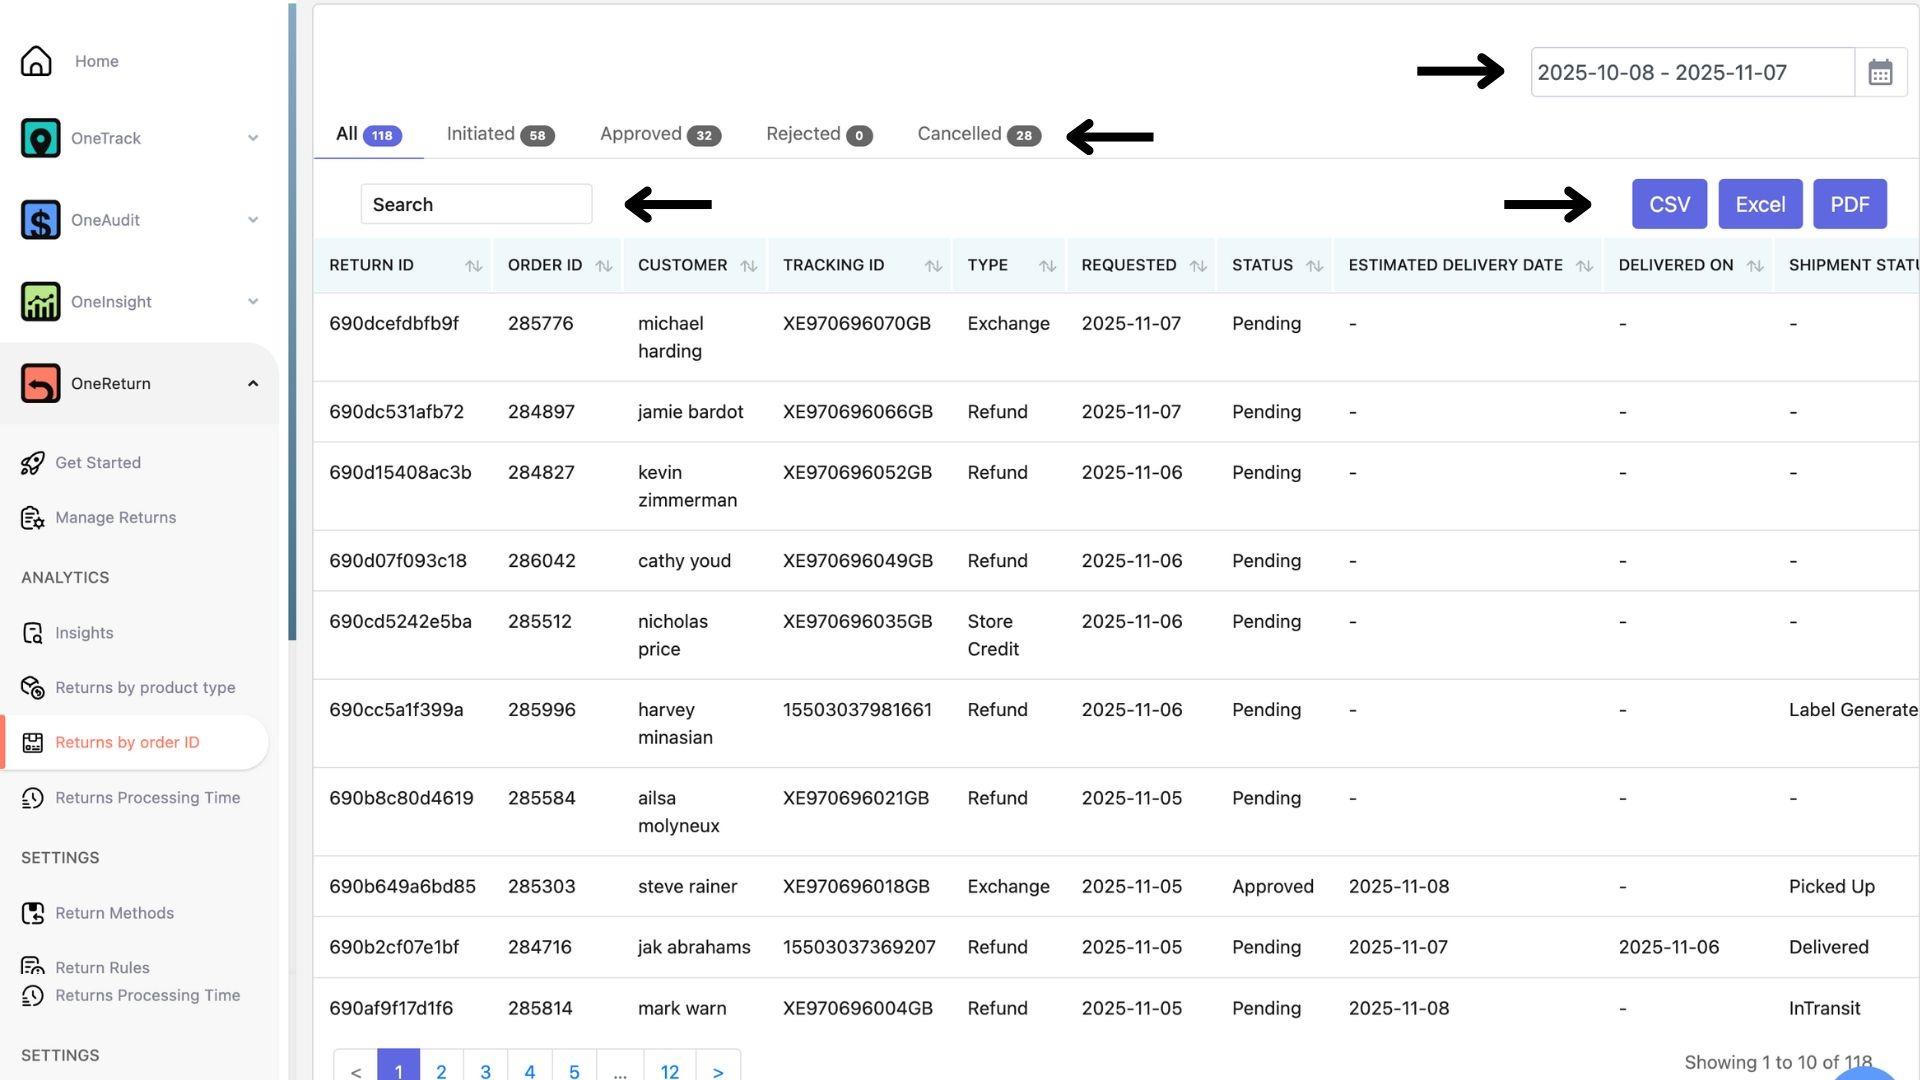Click the OneInsight chart icon
This screenshot has width=1920, height=1080.
pos(40,302)
